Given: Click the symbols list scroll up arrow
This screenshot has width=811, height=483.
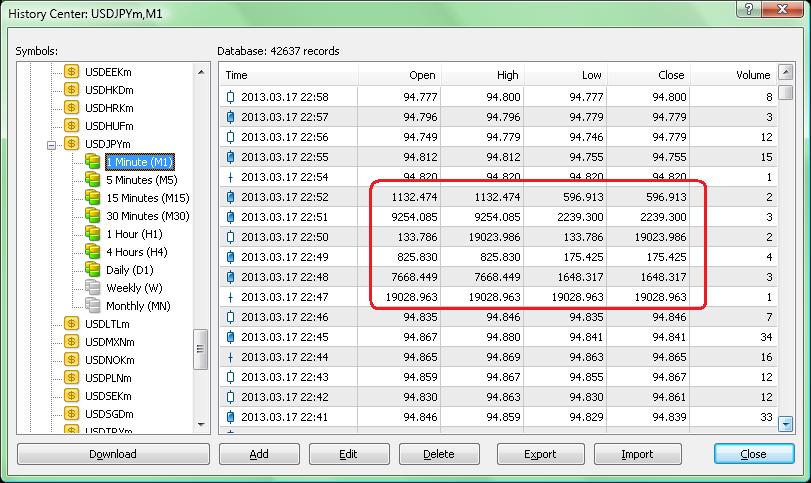Looking at the screenshot, I should 201,72.
